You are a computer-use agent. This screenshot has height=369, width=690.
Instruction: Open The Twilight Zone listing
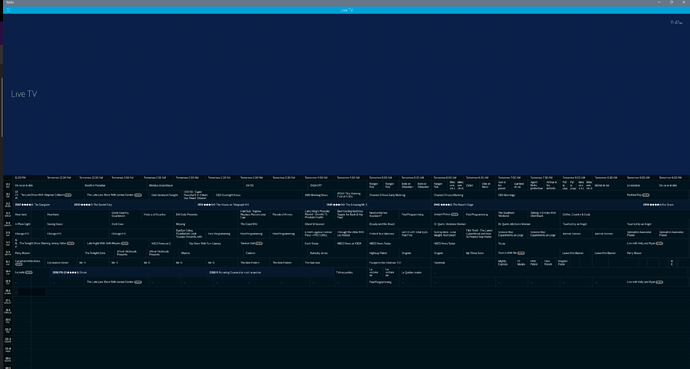click(x=95, y=253)
